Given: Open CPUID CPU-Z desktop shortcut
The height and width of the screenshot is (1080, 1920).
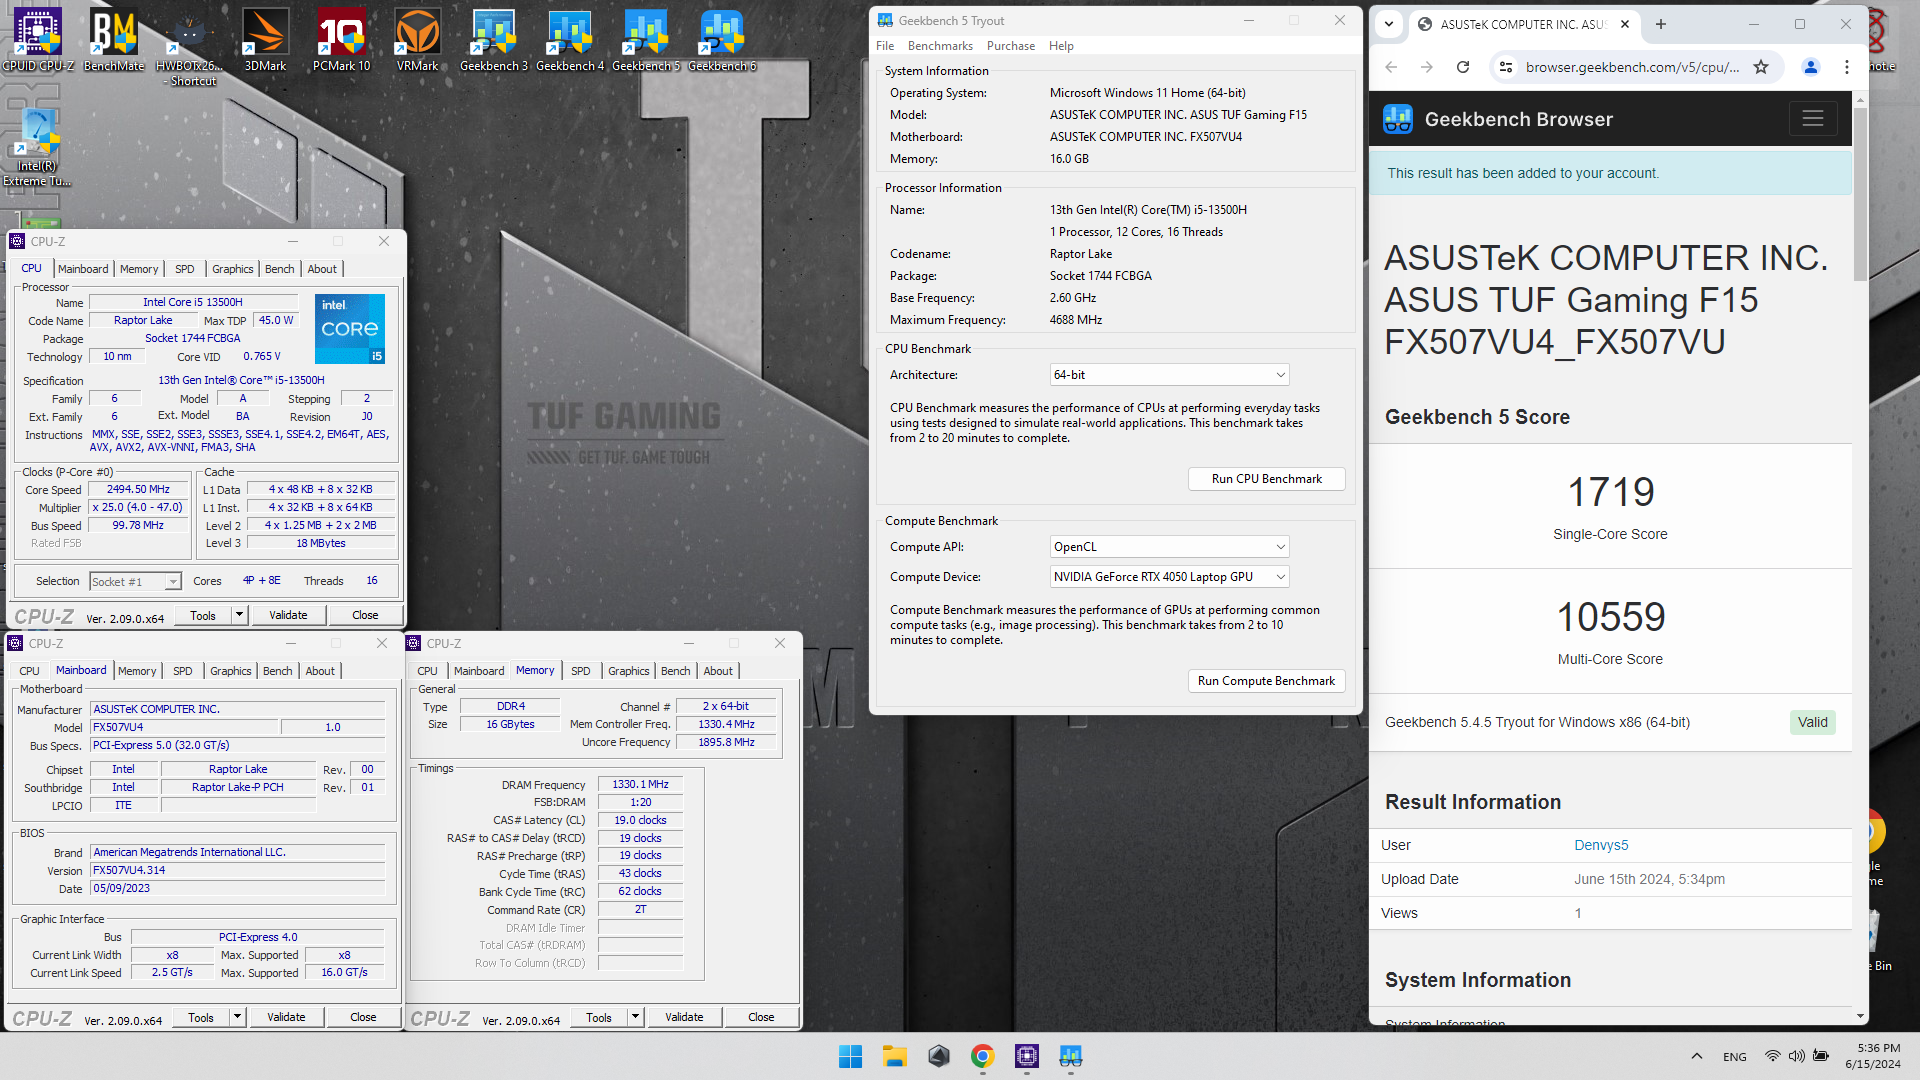Looking at the screenshot, I should pyautogui.click(x=38, y=40).
